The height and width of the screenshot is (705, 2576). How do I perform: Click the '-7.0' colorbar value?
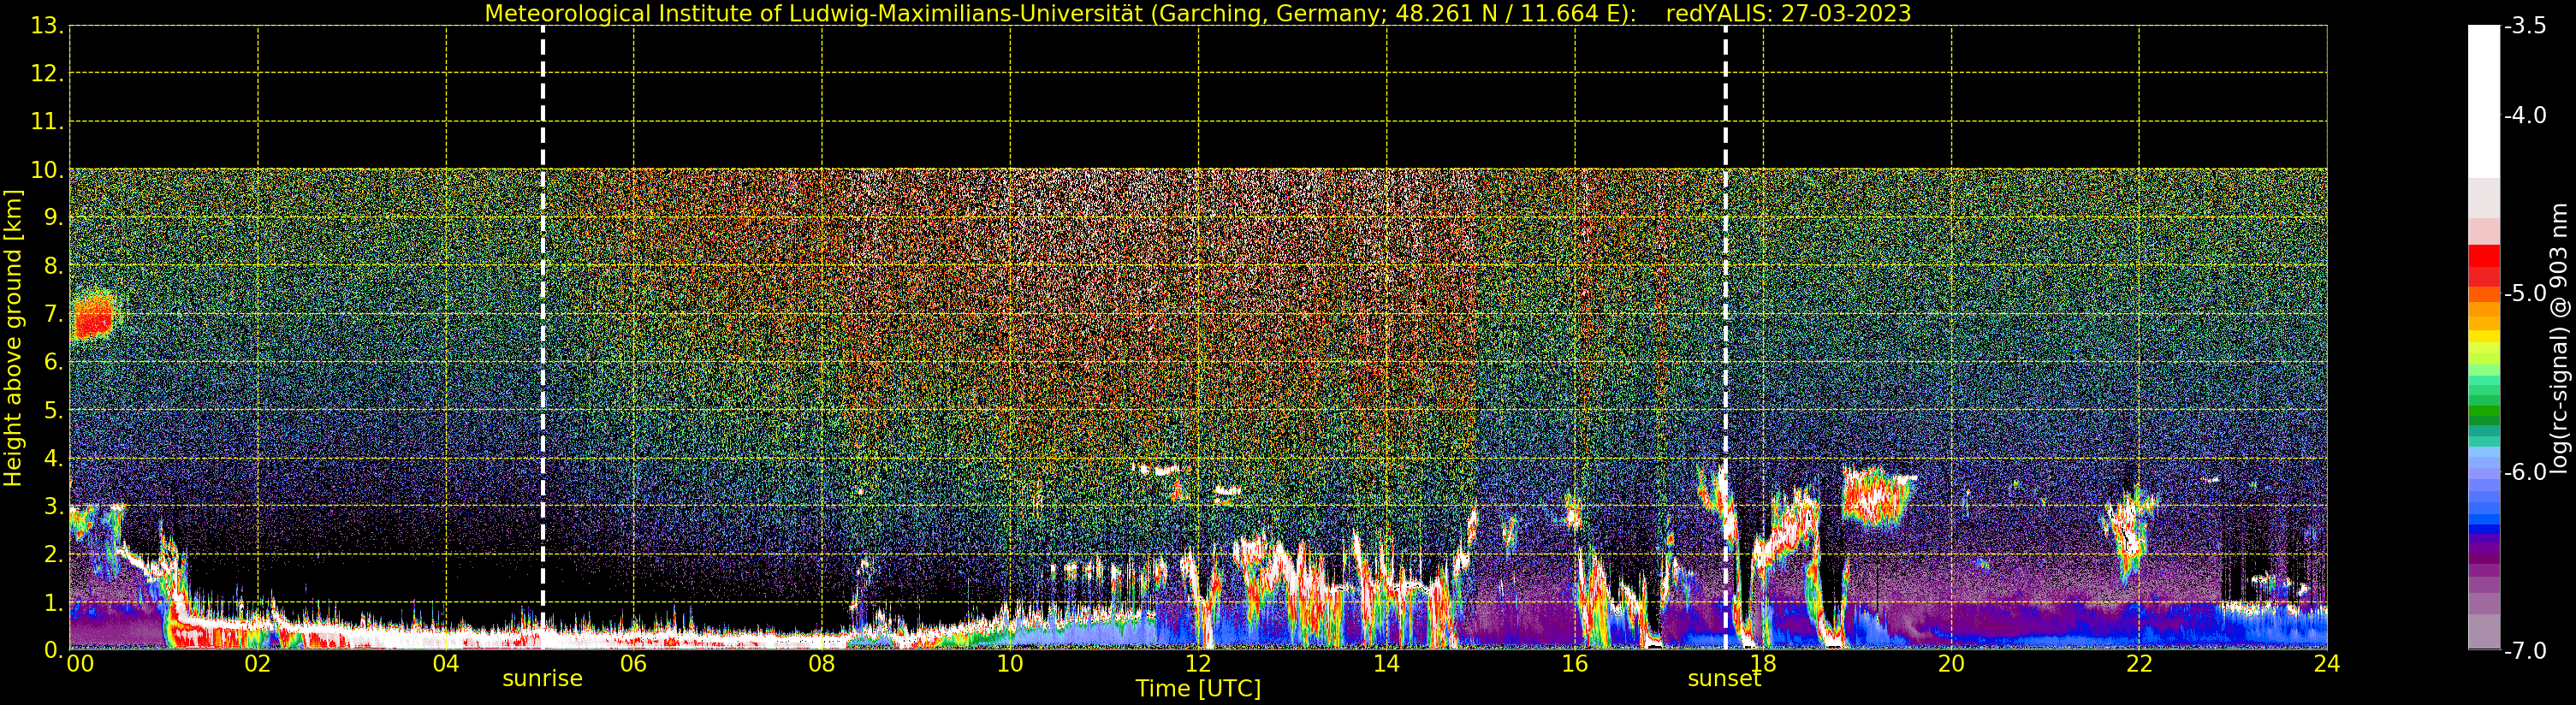[x=2525, y=651]
